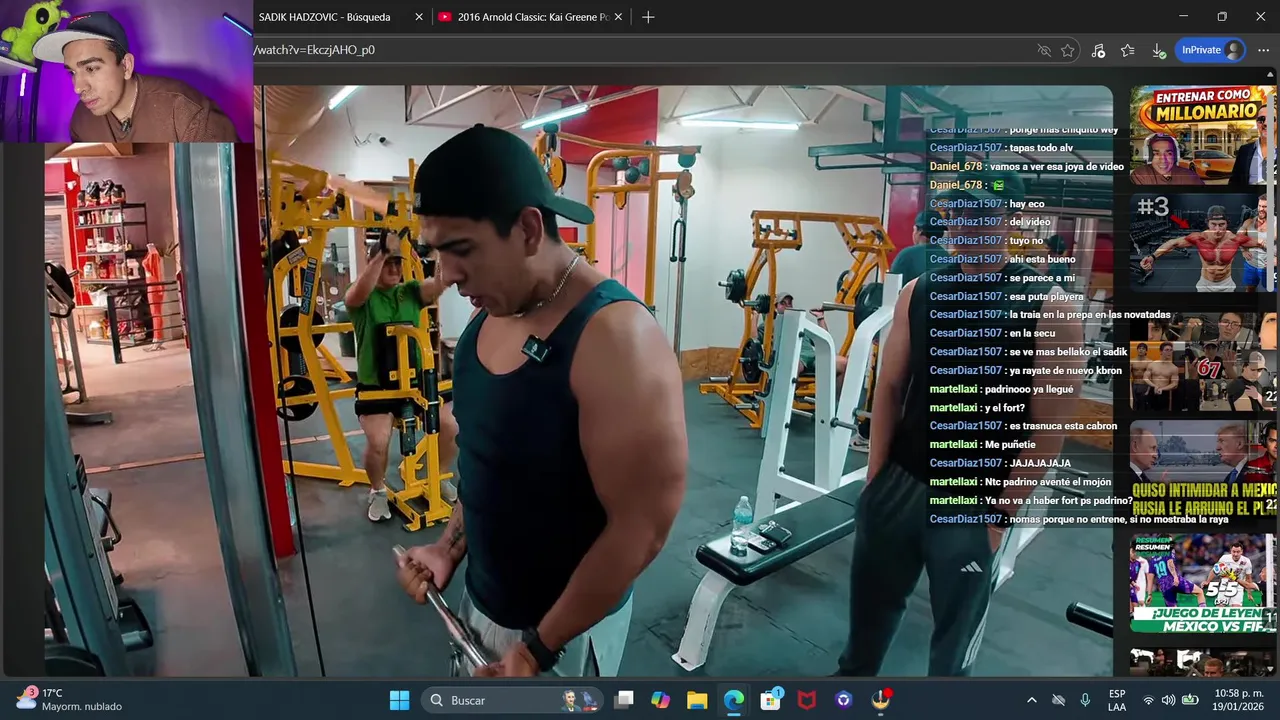Viewport: 1280px width, 720px height.
Task: Open the Windows Start menu
Action: point(399,700)
